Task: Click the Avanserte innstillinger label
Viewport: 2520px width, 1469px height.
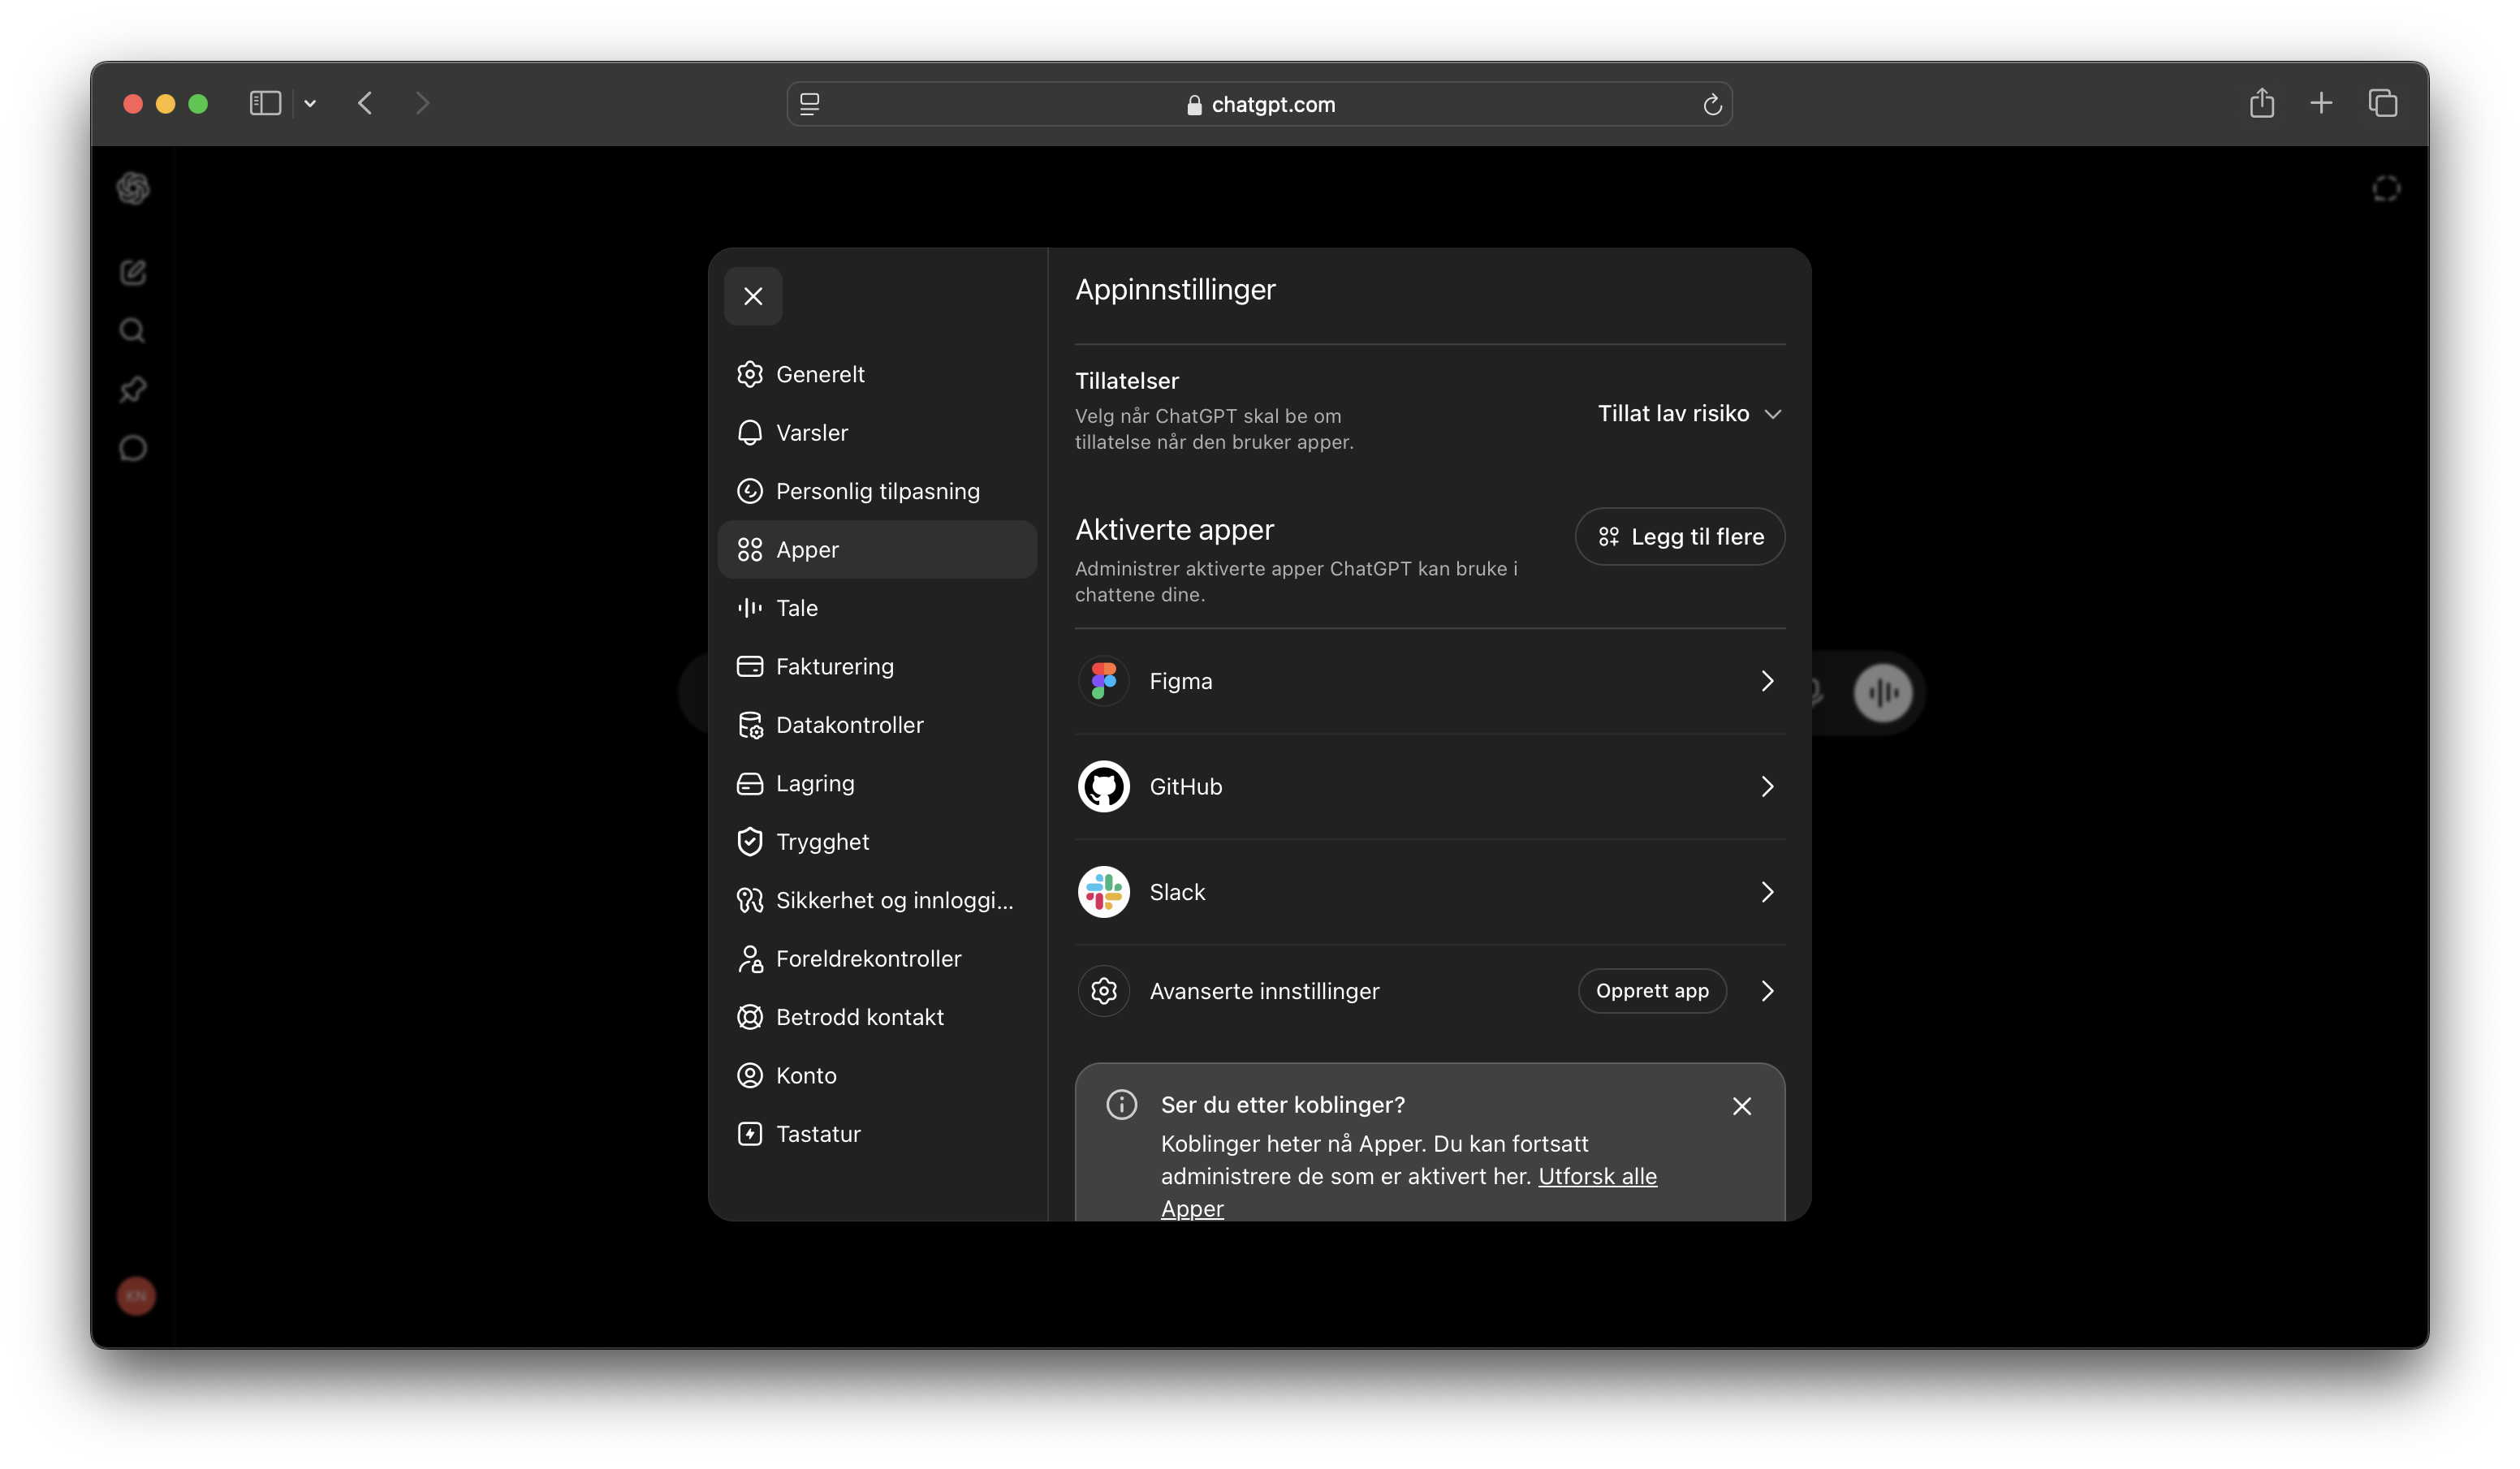Action: tap(1264, 991)
